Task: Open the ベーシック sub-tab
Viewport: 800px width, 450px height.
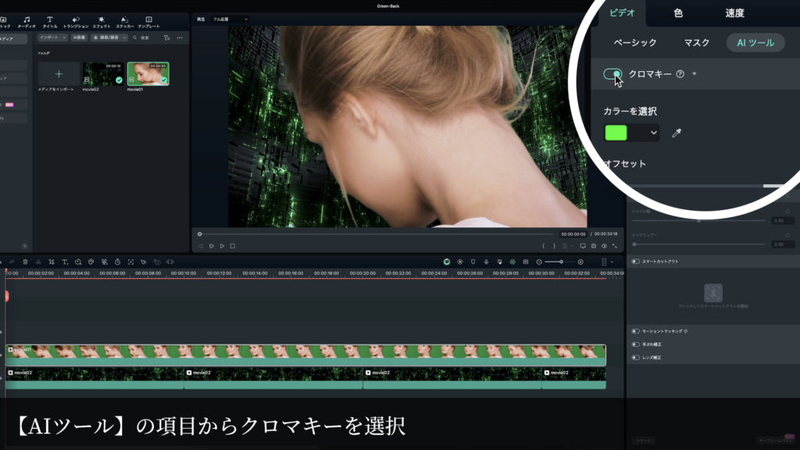Action: pos(635,43)
